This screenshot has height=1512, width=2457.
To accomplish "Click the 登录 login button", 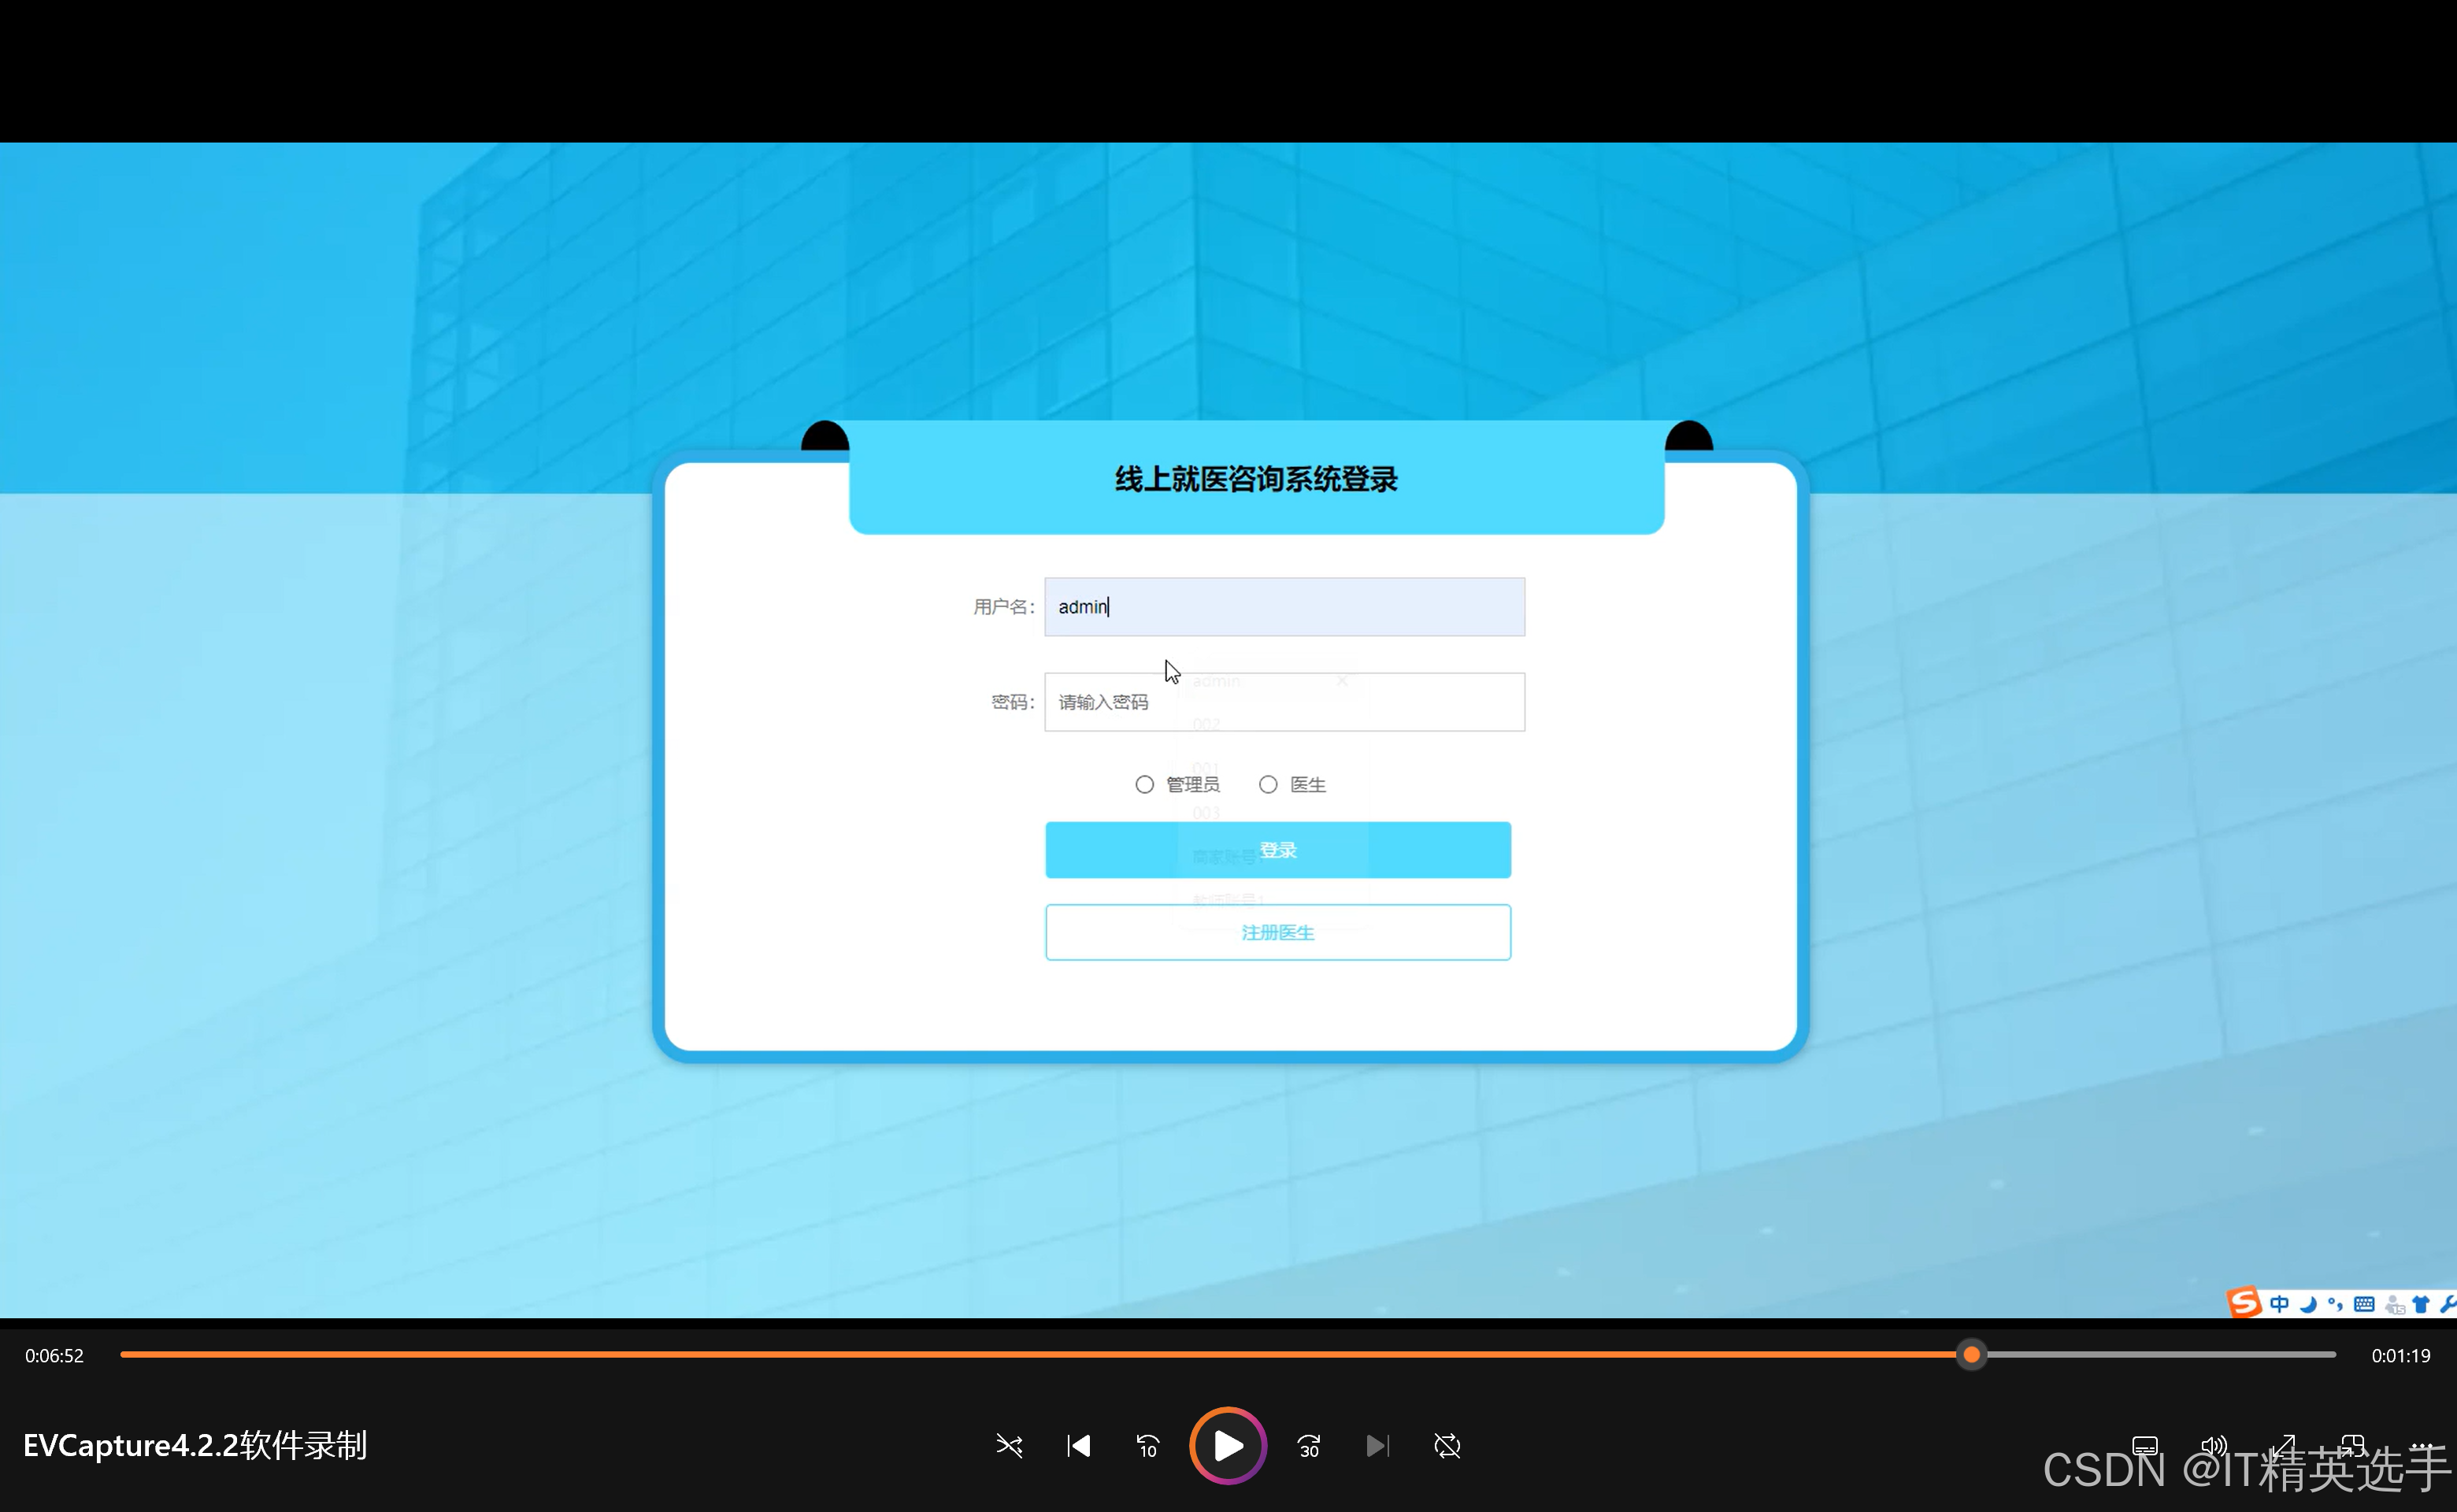I will (x=1277, y=849).
